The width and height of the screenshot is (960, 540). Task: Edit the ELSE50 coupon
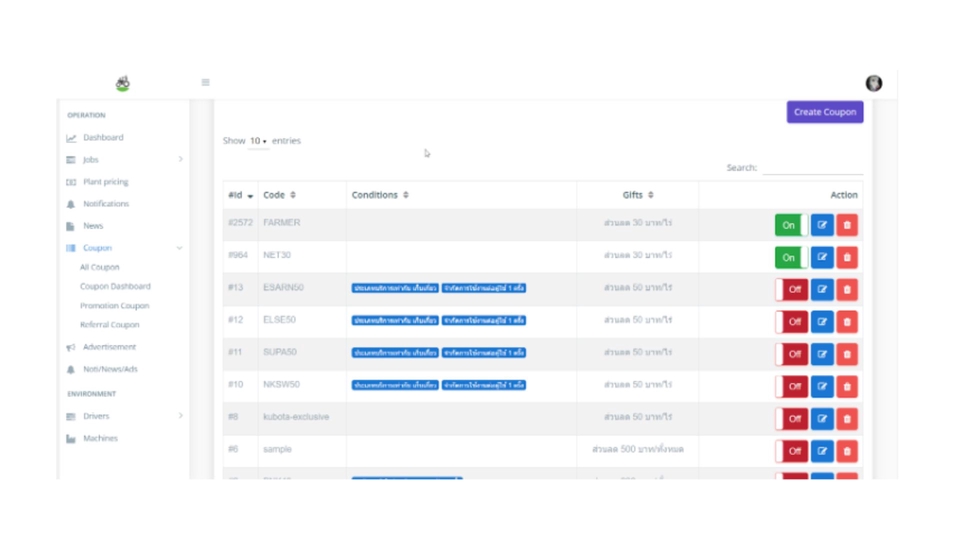(822, 321)
